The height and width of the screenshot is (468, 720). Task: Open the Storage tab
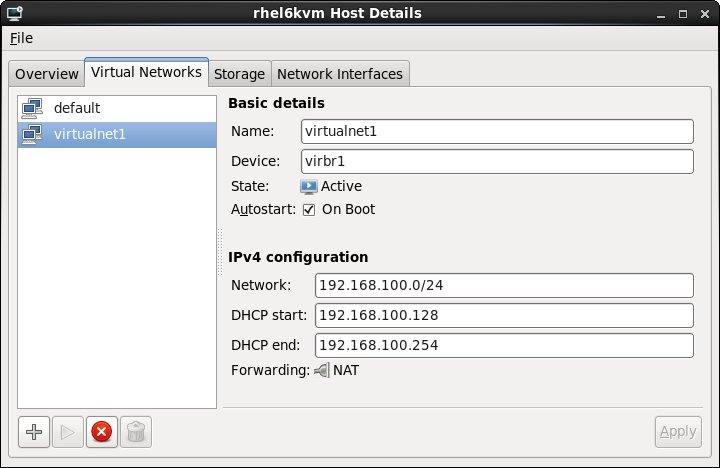[239, 74]
